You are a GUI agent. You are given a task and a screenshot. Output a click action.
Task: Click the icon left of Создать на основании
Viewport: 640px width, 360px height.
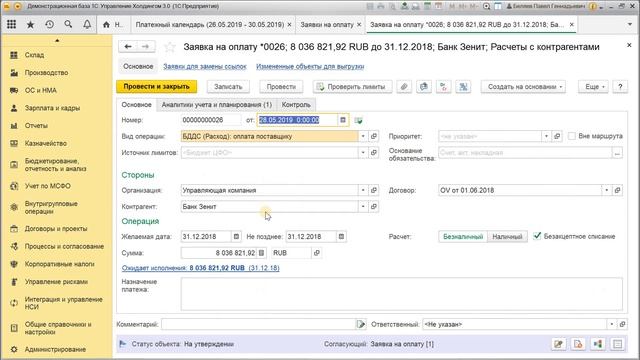click(463, 87)
